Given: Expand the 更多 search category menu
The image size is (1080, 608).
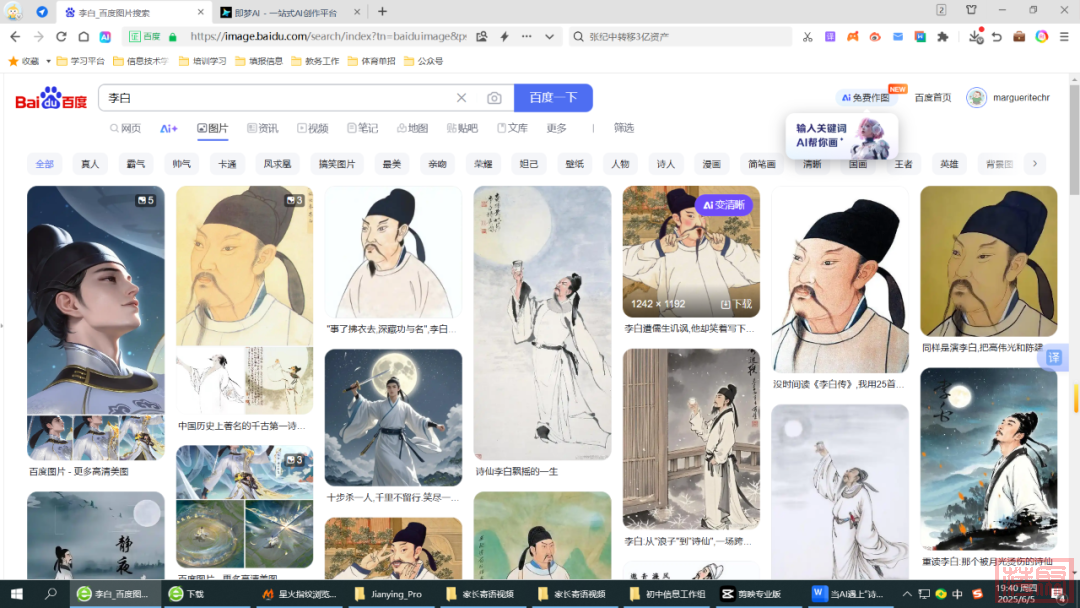Looking at the screenshot, I should (557, 128).
